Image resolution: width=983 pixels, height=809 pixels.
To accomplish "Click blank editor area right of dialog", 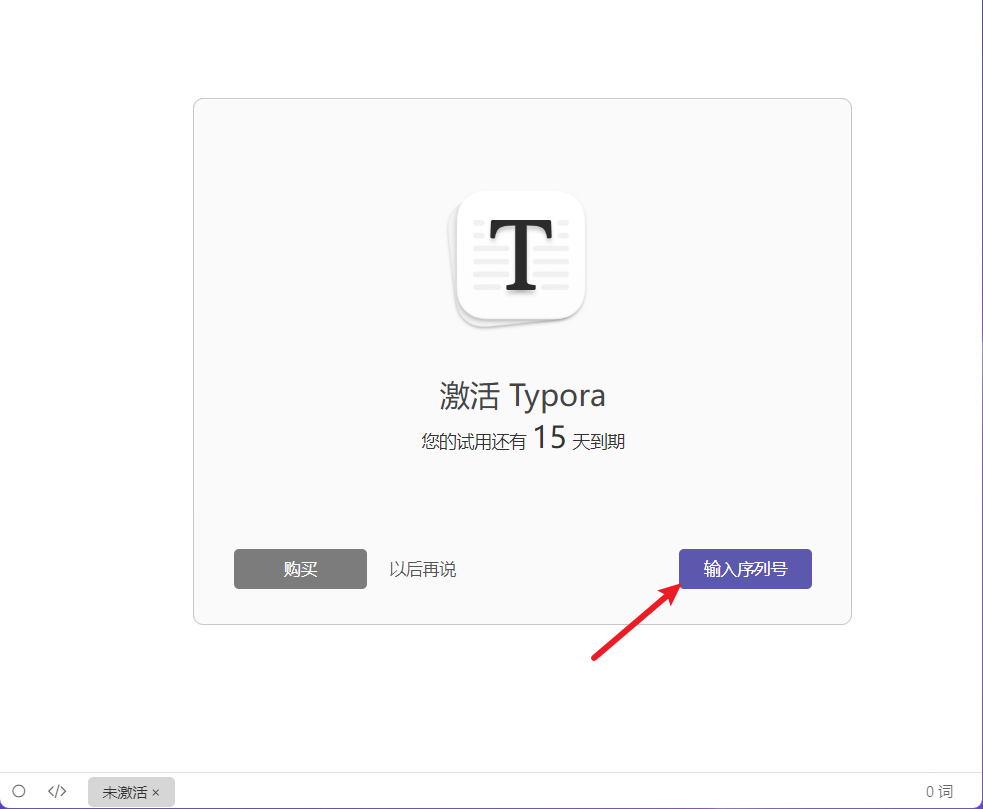I will (x=915, y=360).
